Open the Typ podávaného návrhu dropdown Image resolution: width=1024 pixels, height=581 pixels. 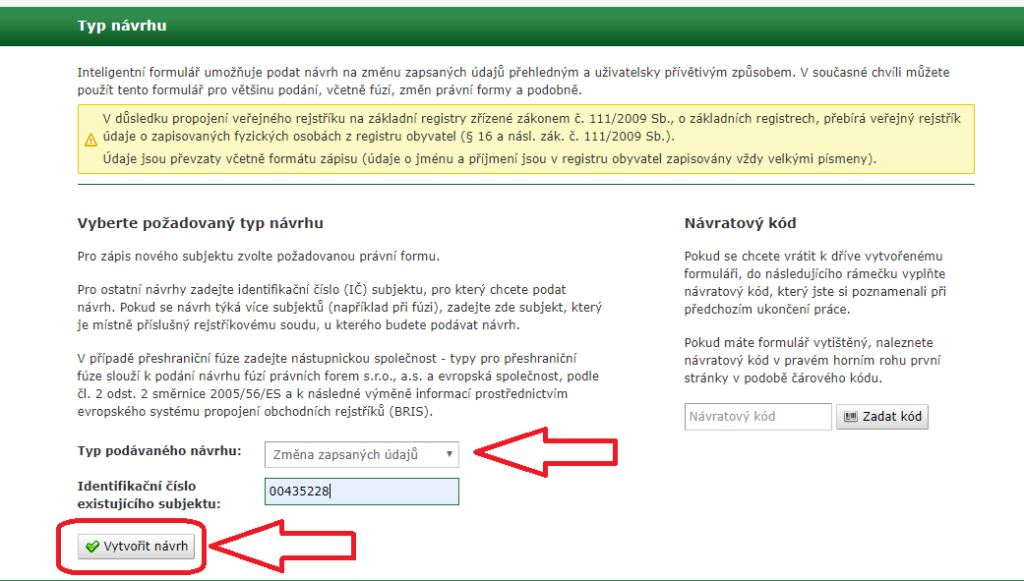point(361,454)
